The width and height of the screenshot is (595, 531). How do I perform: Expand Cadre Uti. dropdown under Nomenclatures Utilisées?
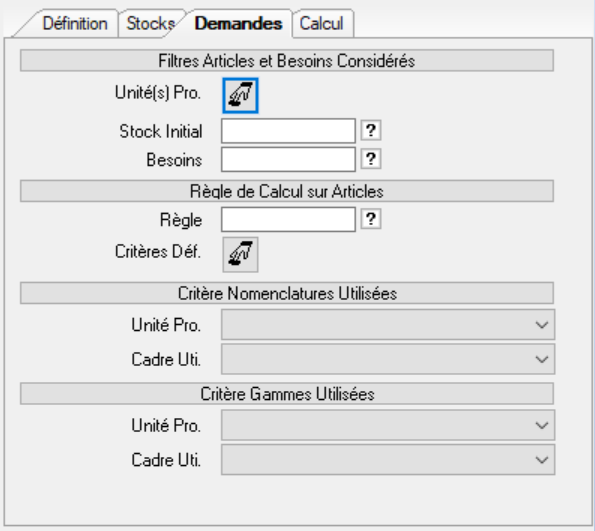pyautogui.click(x=388, y=359)
